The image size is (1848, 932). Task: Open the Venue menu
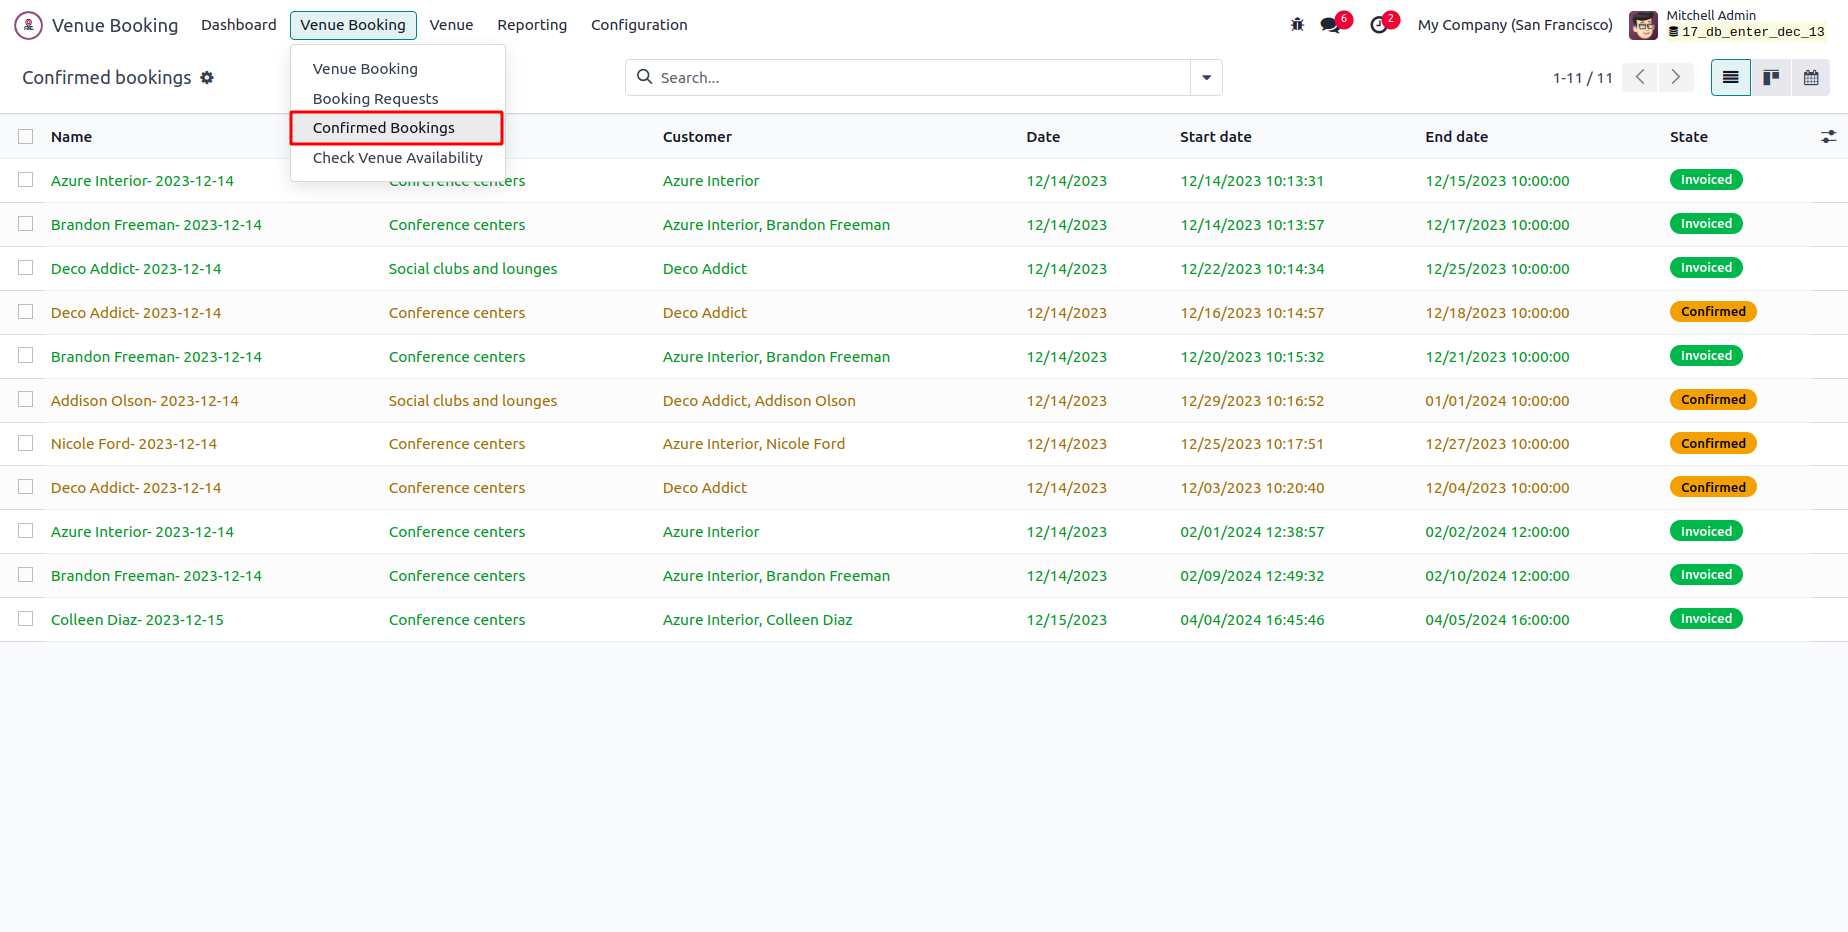[x=451, y=25]
